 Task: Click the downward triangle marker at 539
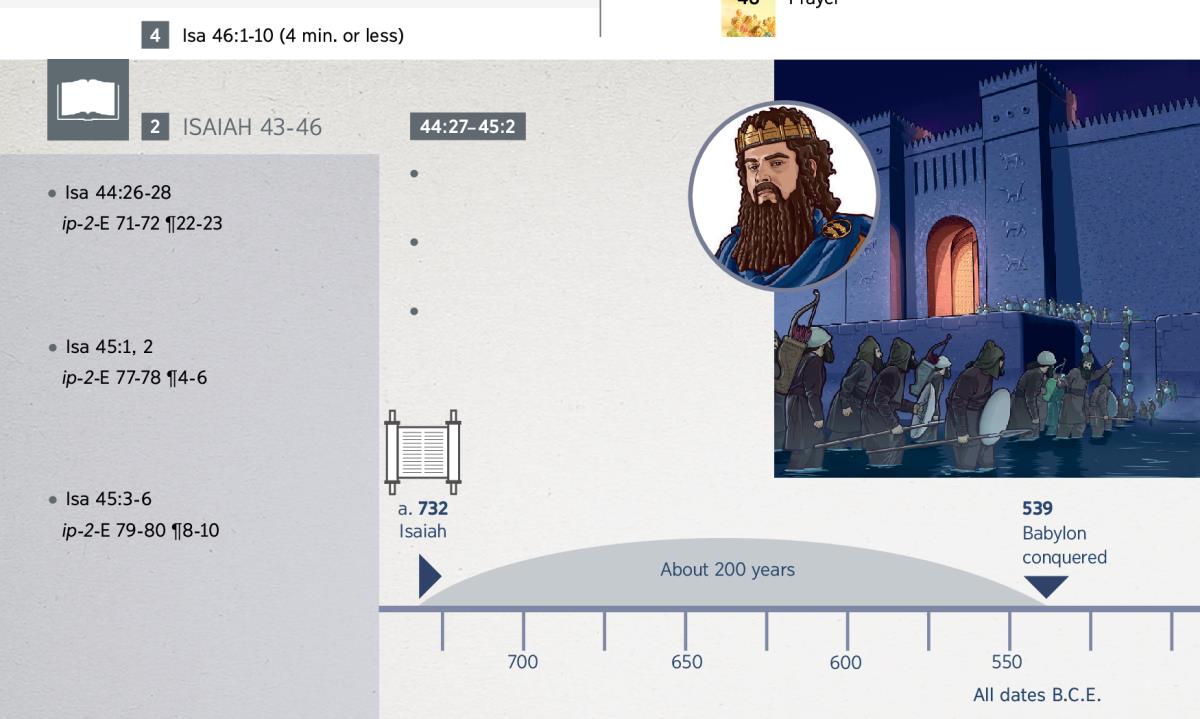(1046, 586)
